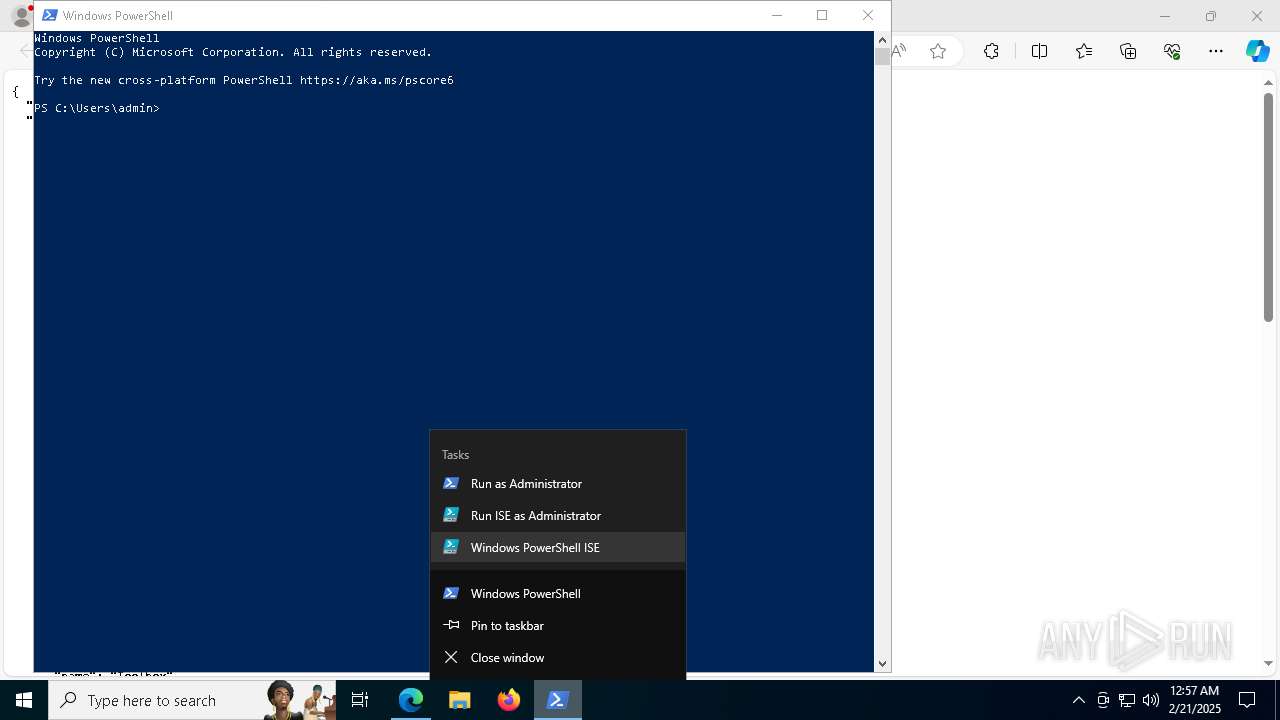This screenshot has width=1280, height=720.
Task: Click the search highlight image on taskbar
Action: pos(299,700)
